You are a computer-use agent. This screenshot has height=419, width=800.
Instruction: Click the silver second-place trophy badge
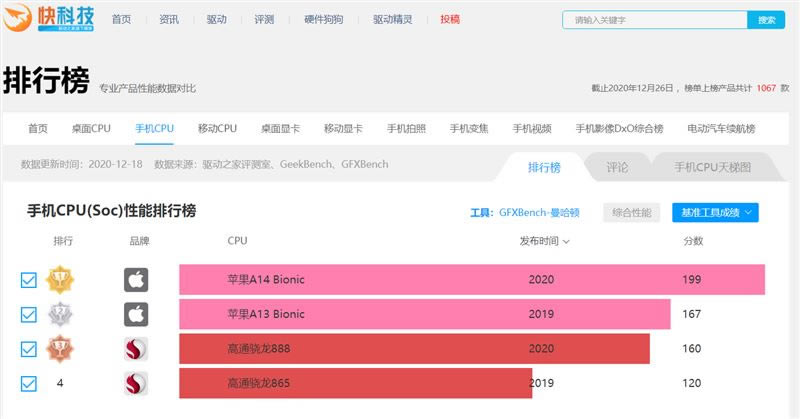60,314
